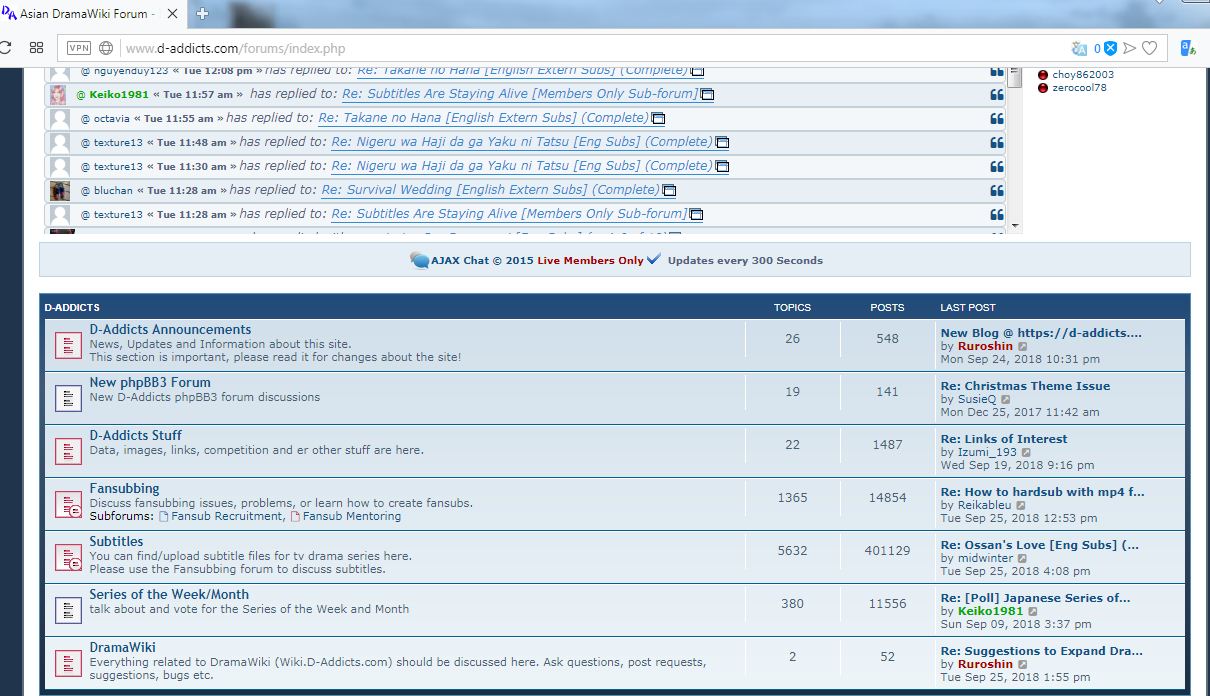Click the site info globe icon
This screenshot has width=1210, height=696.
(x=106, y=48)
